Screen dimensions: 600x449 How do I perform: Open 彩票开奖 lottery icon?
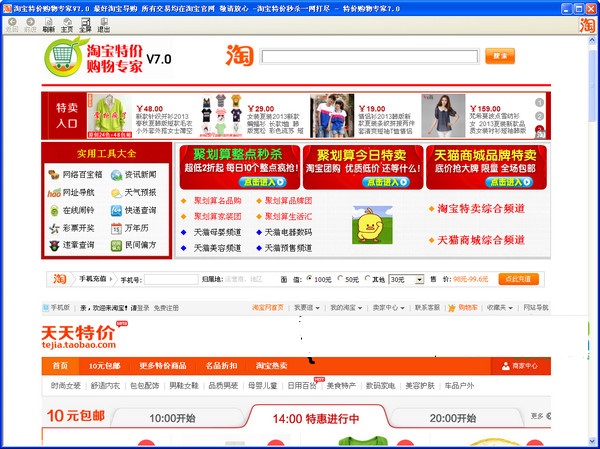pyautogui.click(x=54, y=228)
